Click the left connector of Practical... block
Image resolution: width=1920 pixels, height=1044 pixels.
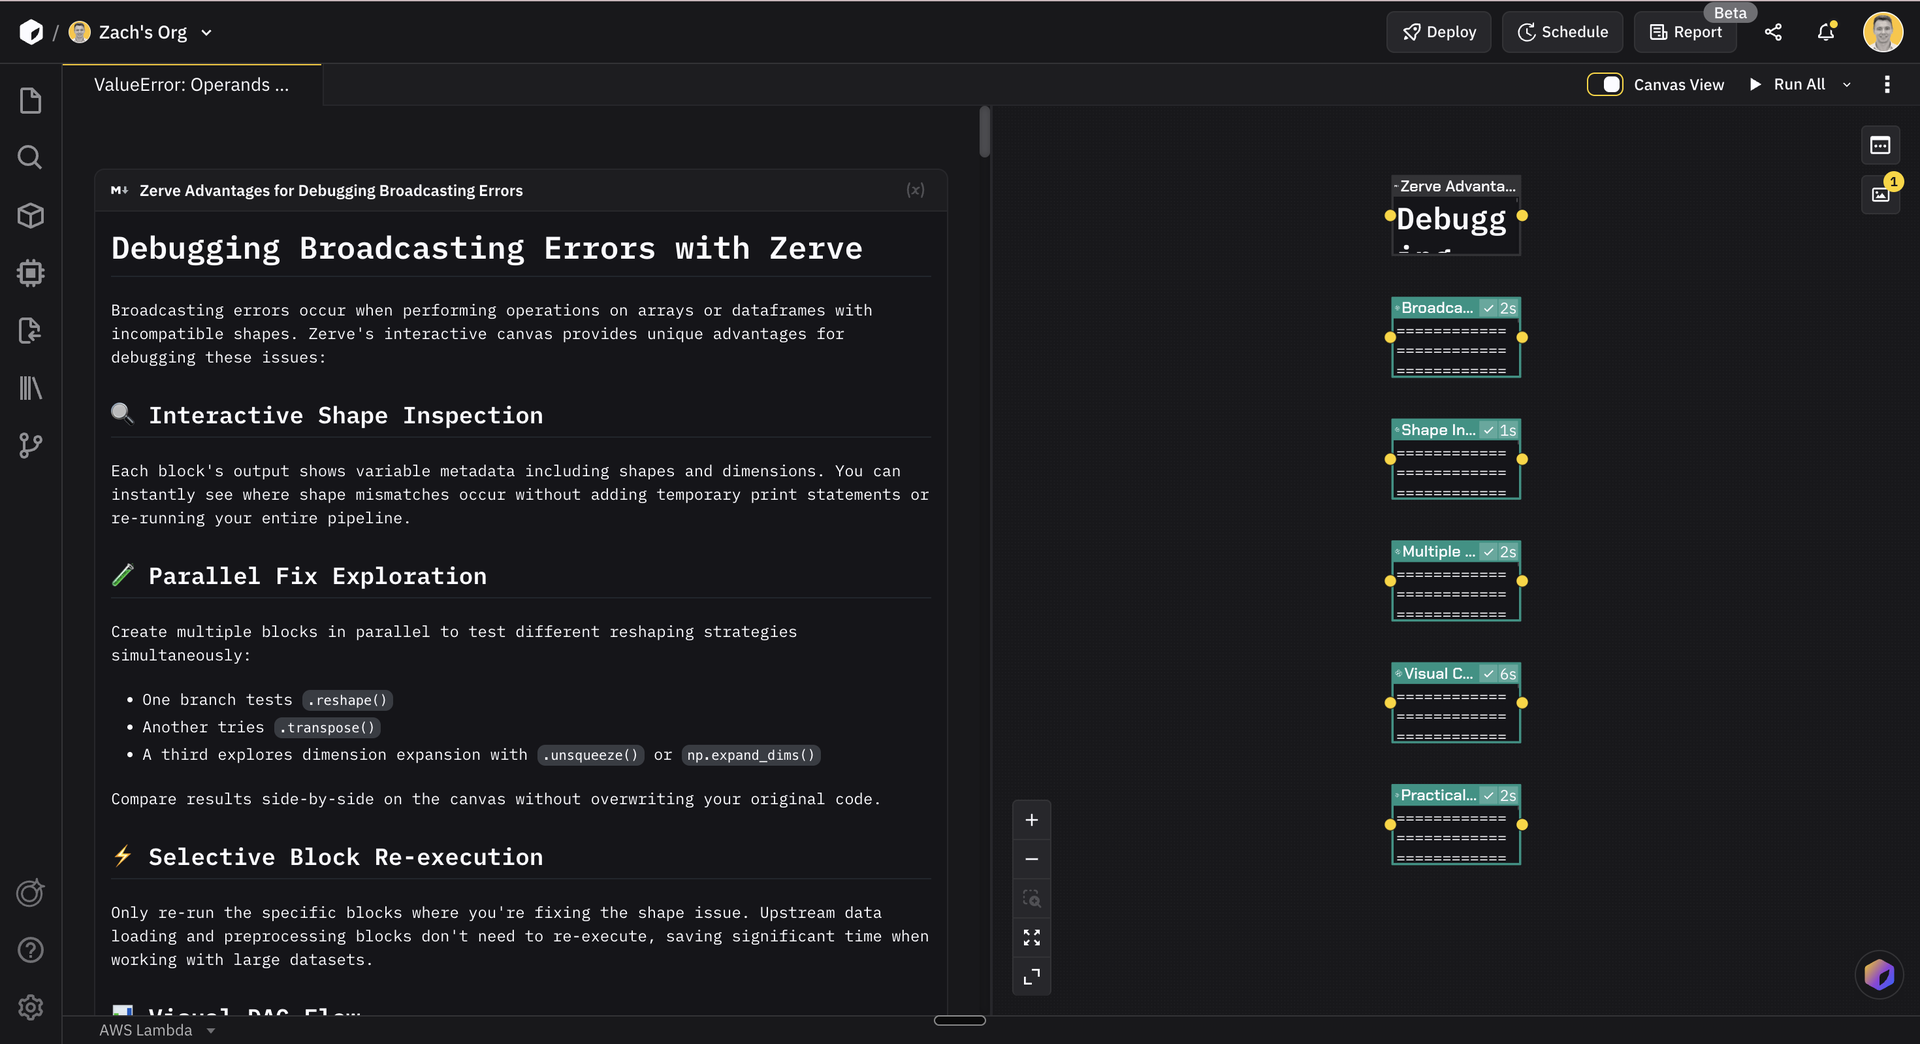point(1390,825)
